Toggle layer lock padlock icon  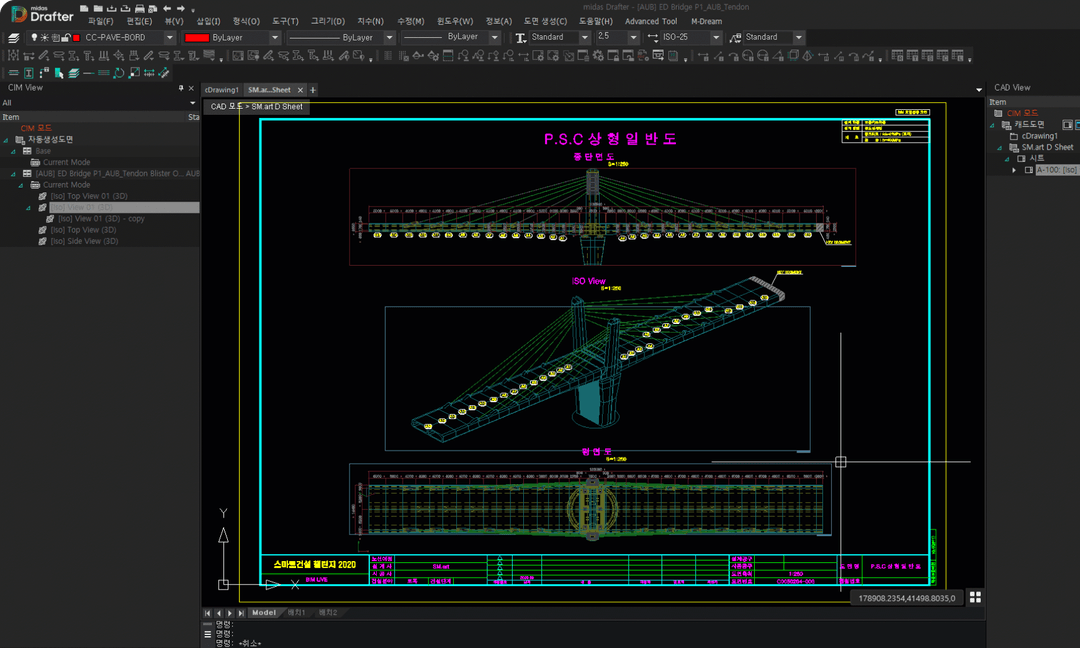65,38
